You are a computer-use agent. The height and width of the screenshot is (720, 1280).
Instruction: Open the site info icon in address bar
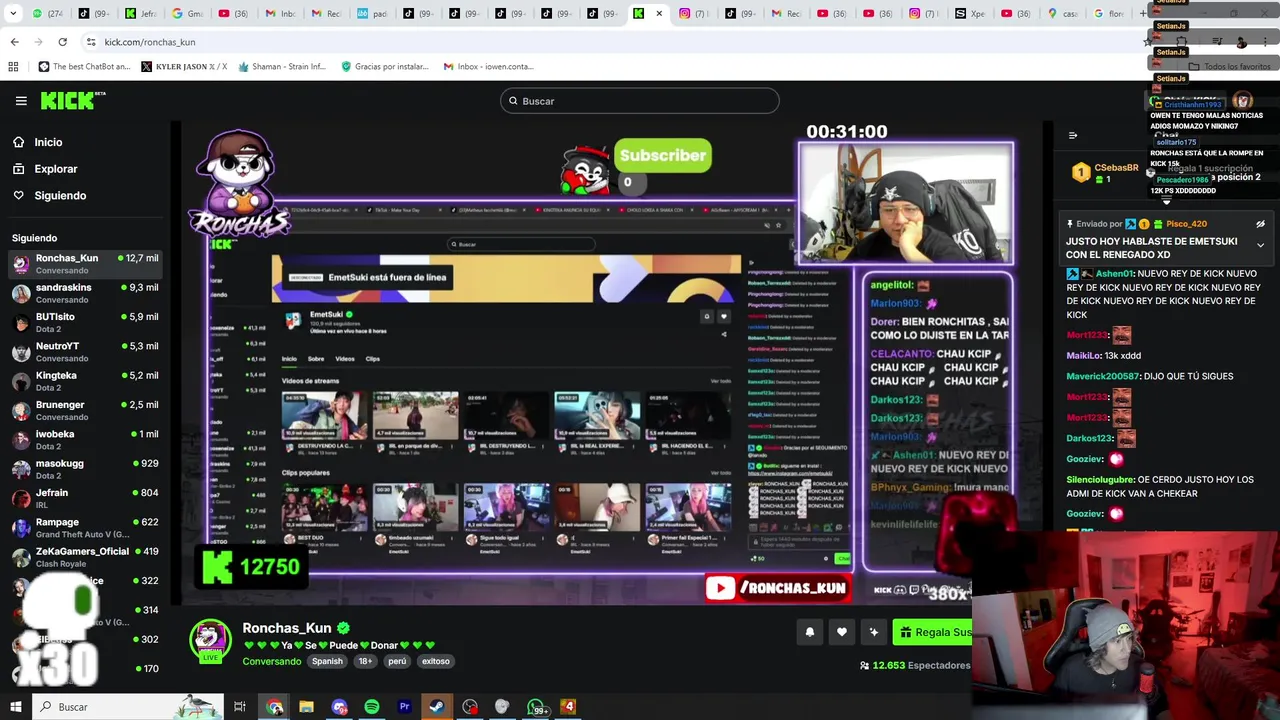click(91, 42)
